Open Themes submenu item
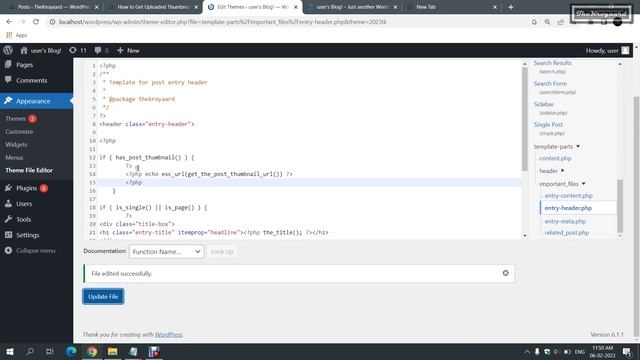 [x=16, y=118]
